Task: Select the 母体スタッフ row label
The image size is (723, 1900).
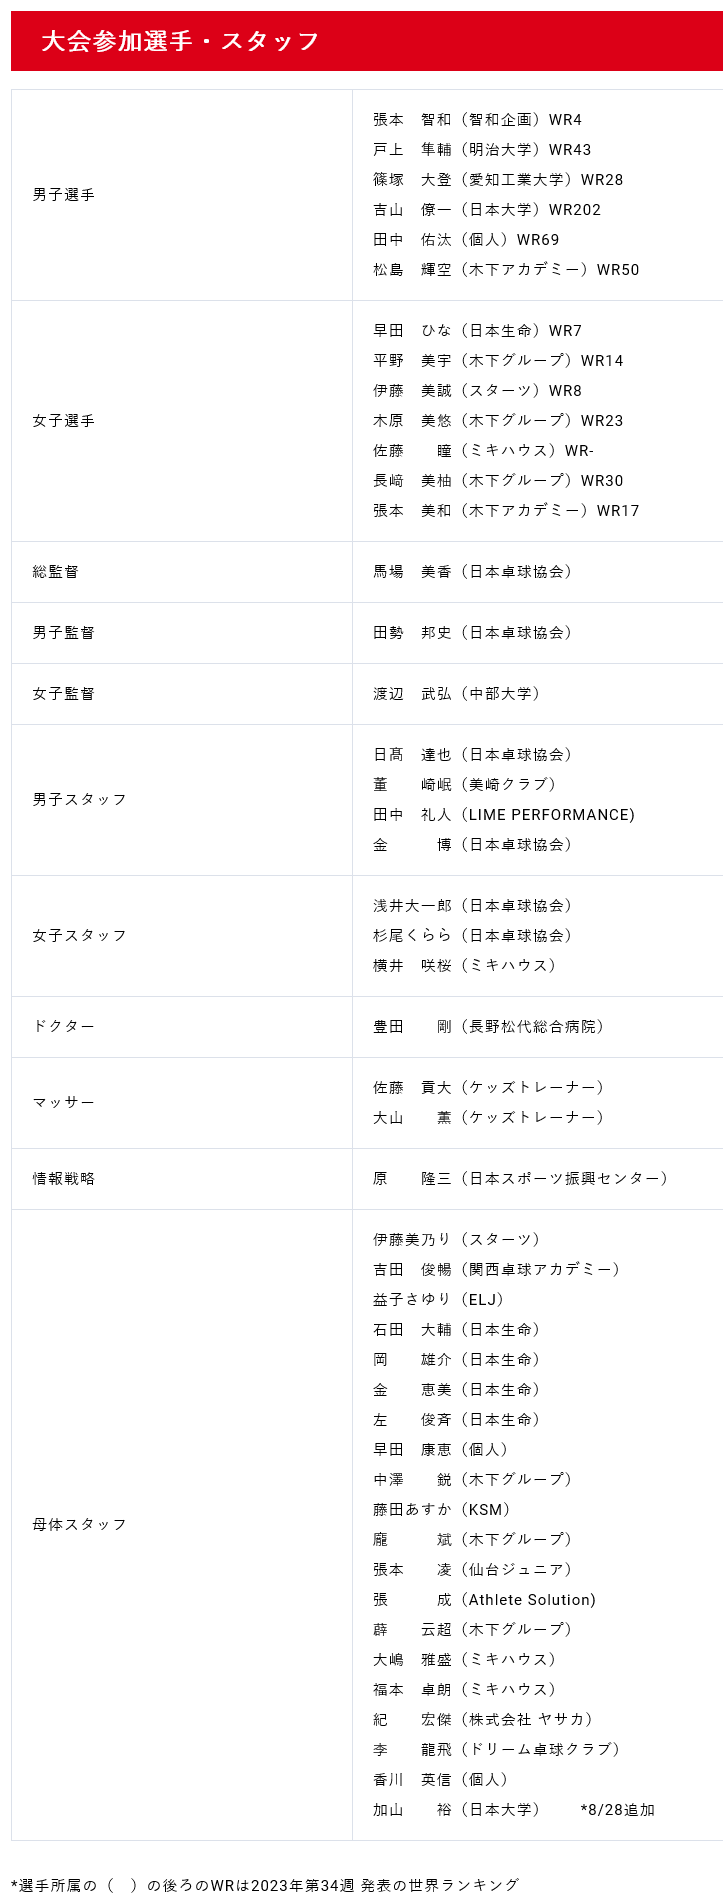Action: point(80,1525)
